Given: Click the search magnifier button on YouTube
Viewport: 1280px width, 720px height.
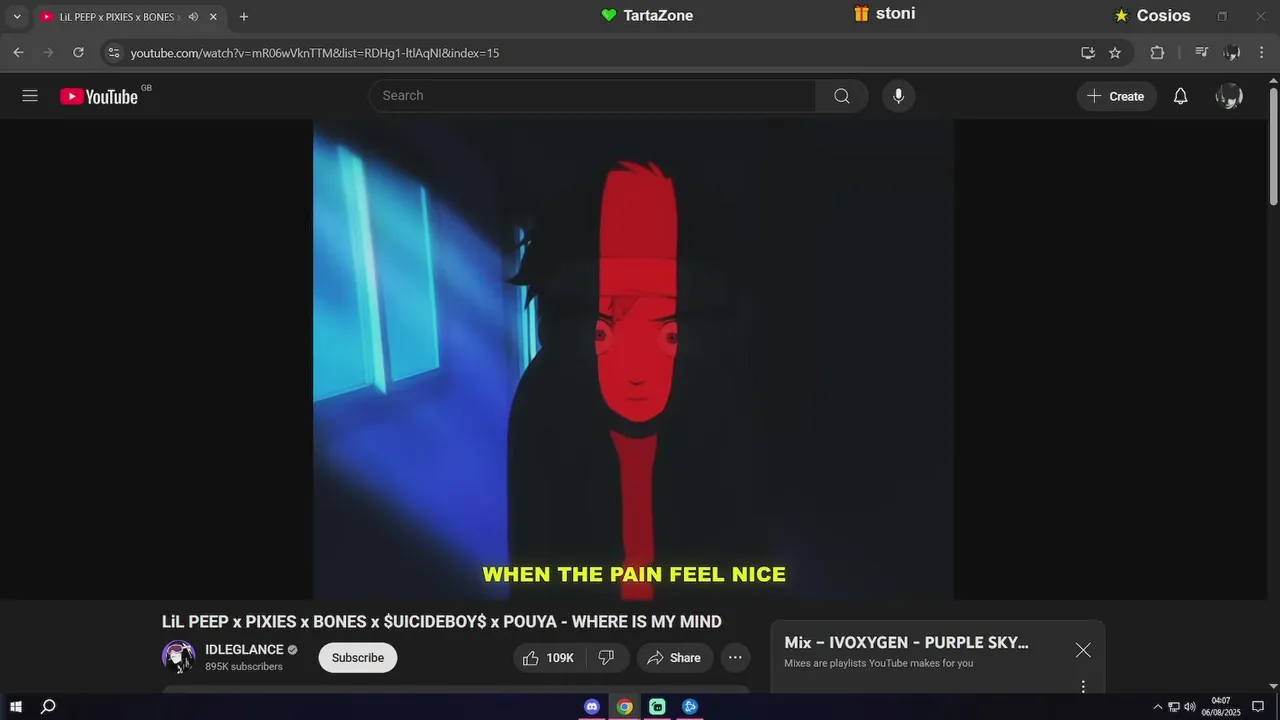Looking at the screenshot, I should [842, 96].
